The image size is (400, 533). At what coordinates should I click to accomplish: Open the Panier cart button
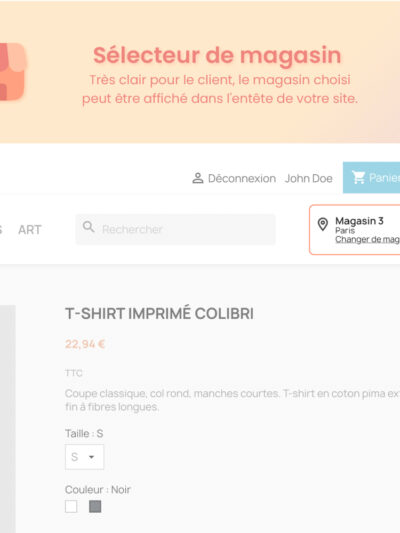(x=371, y=177)
